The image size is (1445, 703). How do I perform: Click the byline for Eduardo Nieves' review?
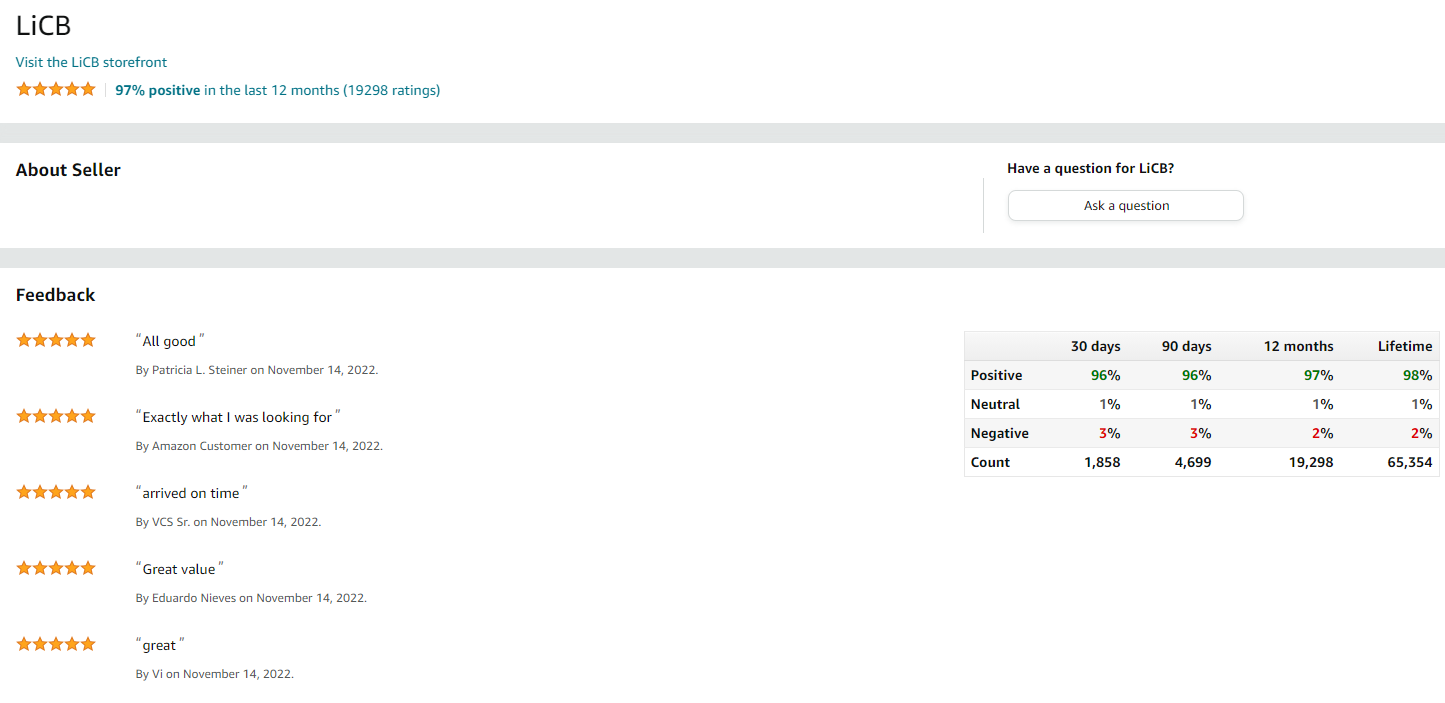(251, 598)
